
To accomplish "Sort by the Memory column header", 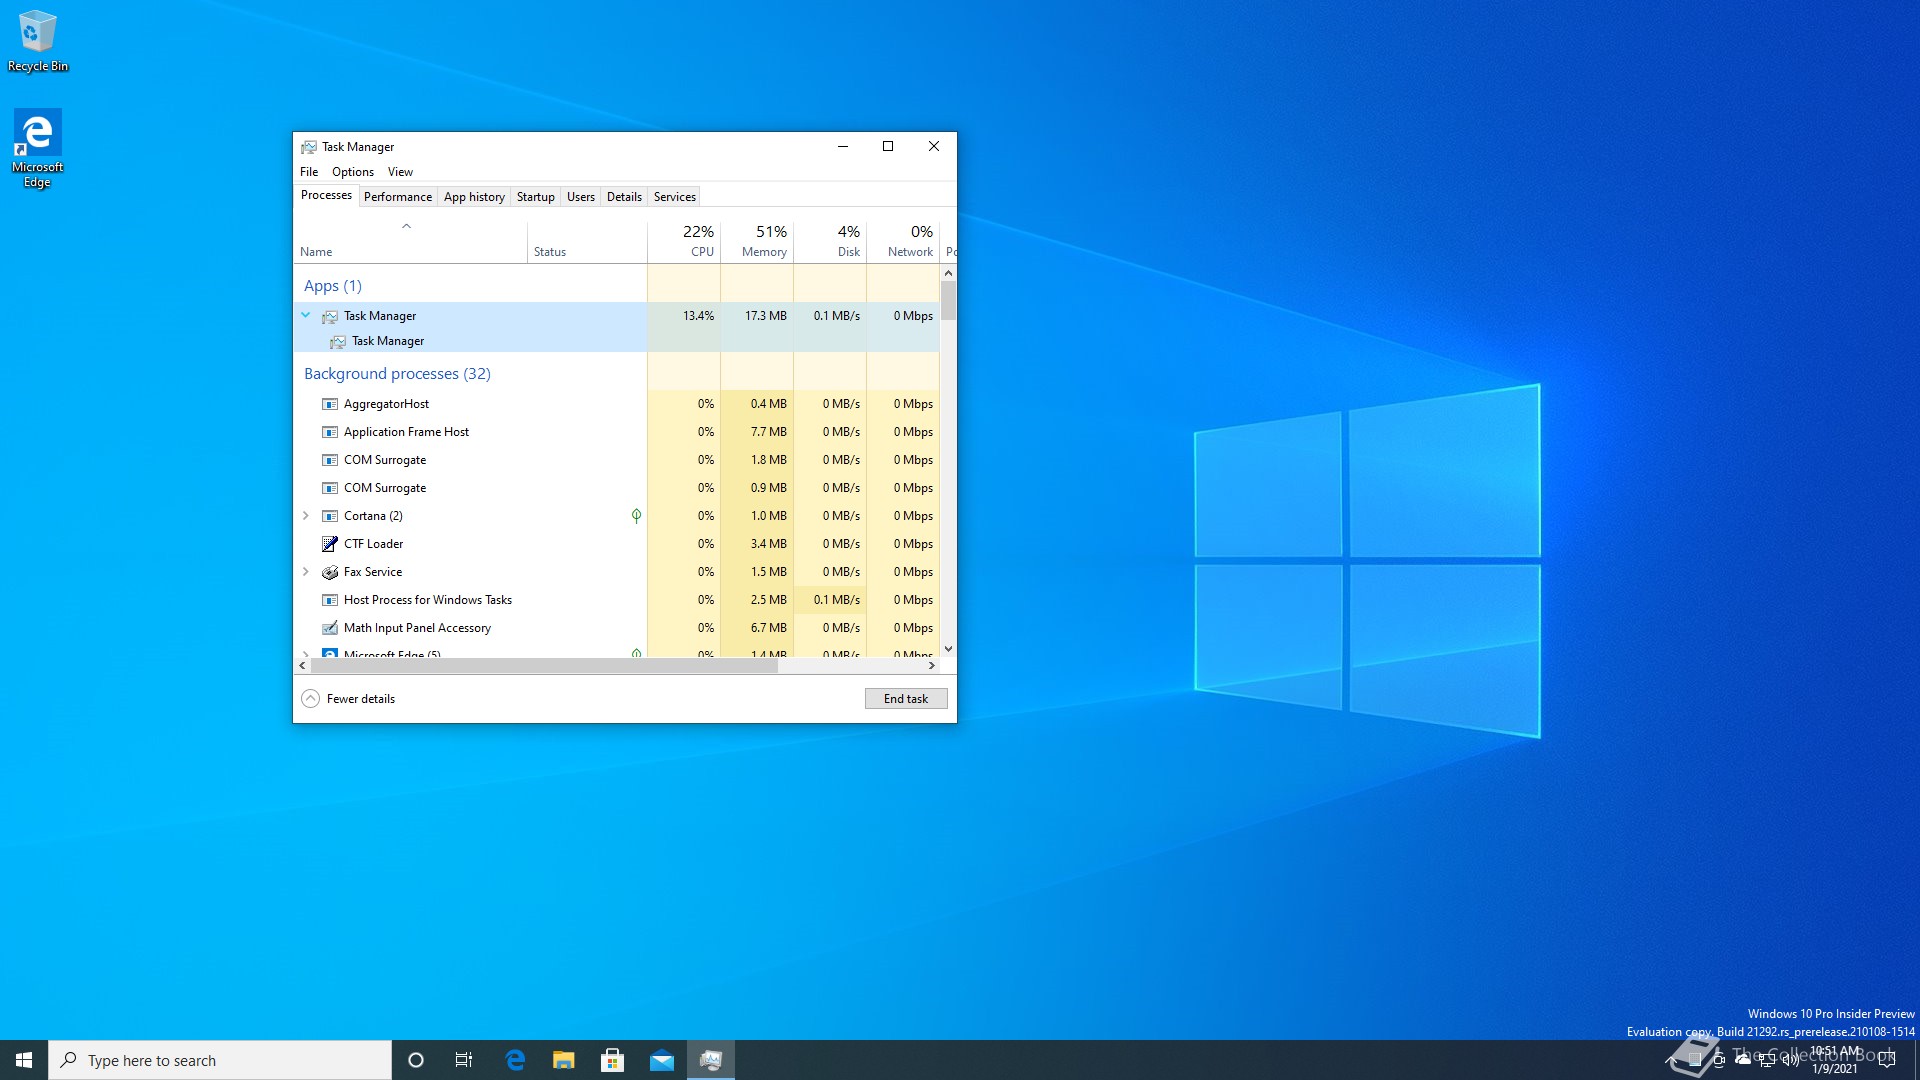I will point(757,241).
